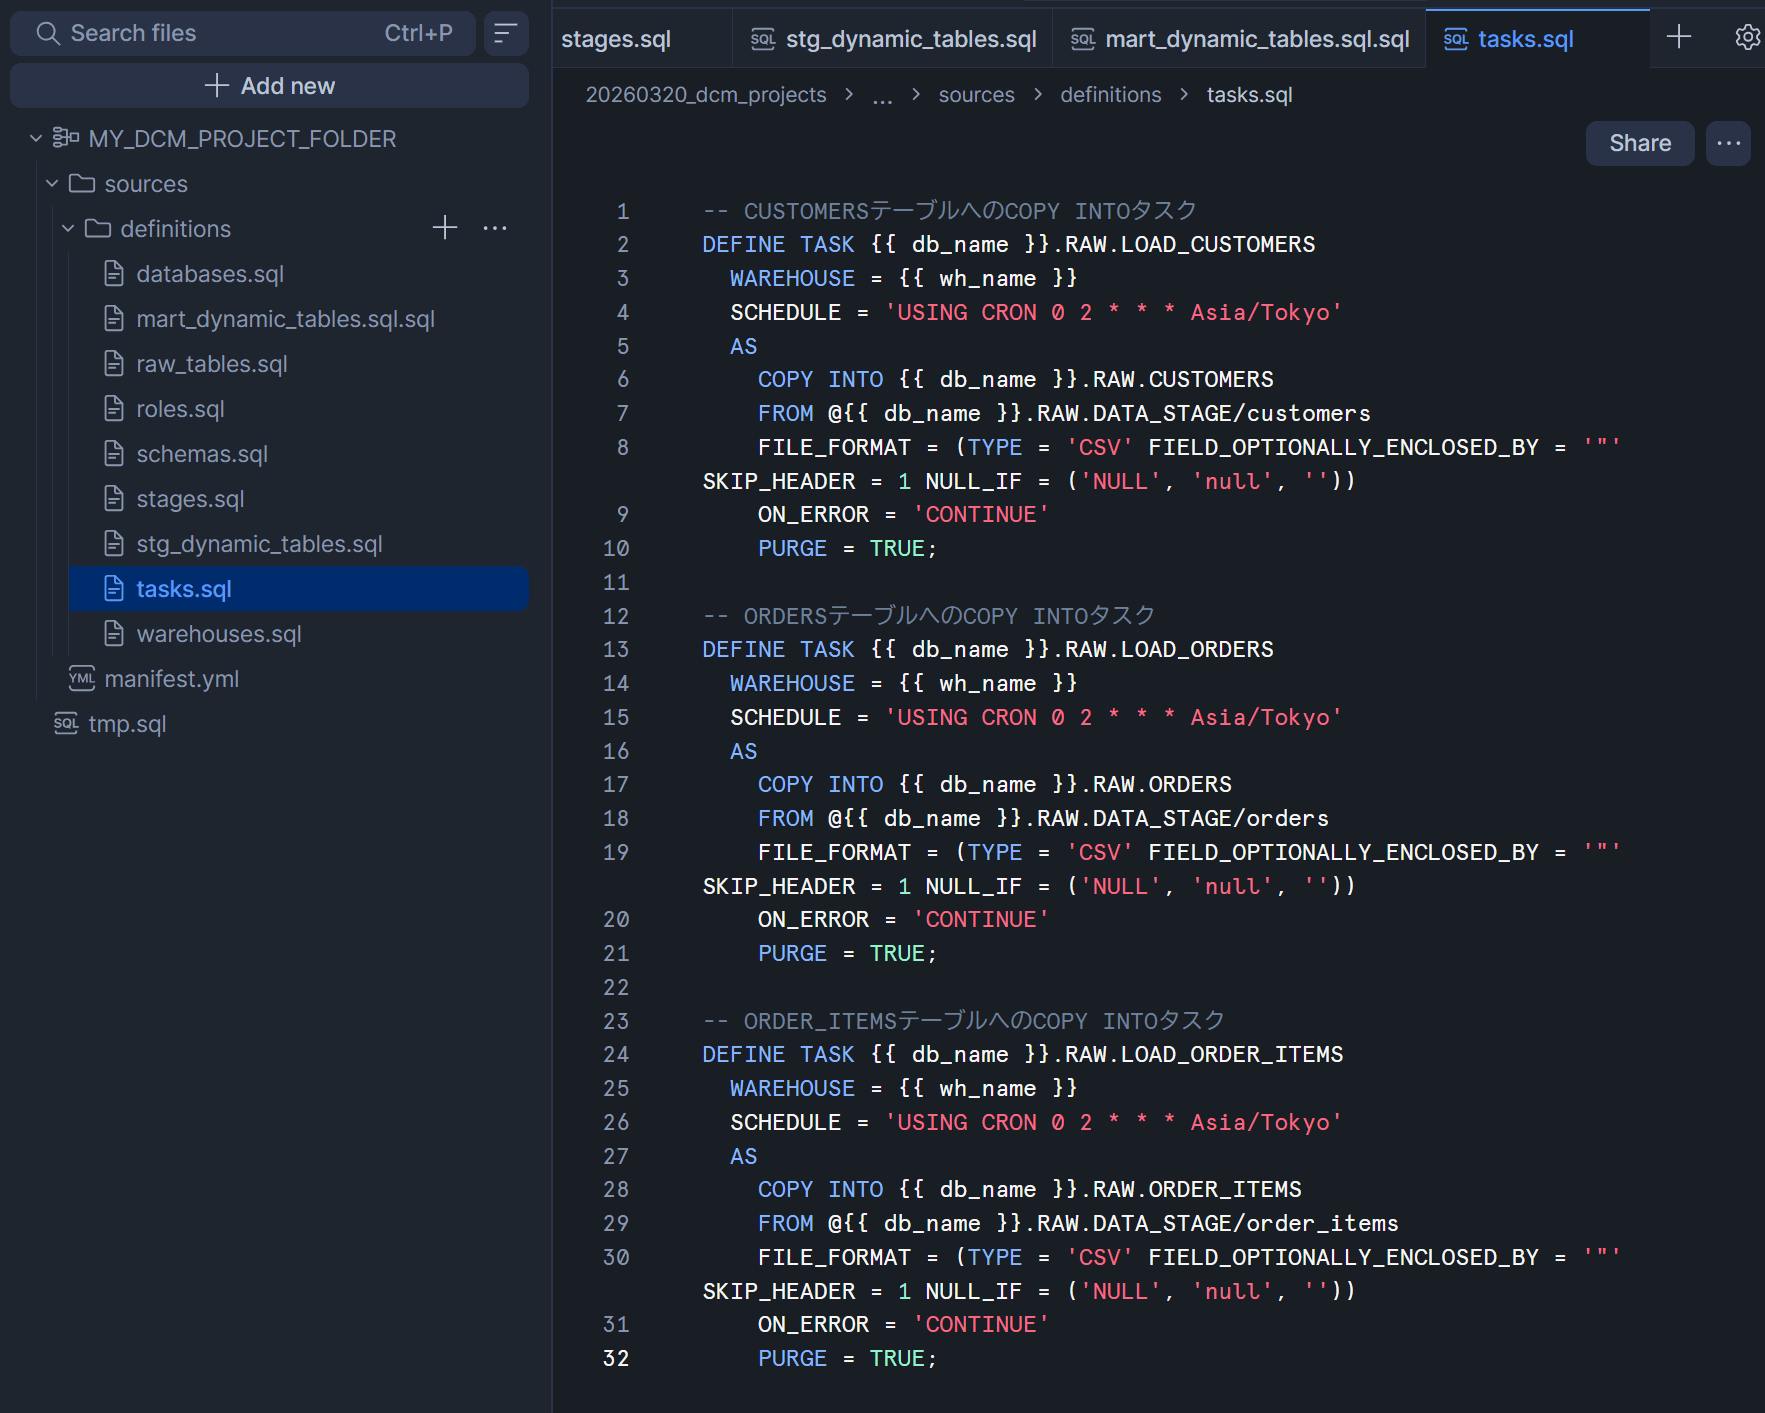The height and width of the screenshot is (1413, 1765).
Task: Open the more options ellipsis for definitions folder
Action: click(x=495, y=228)
